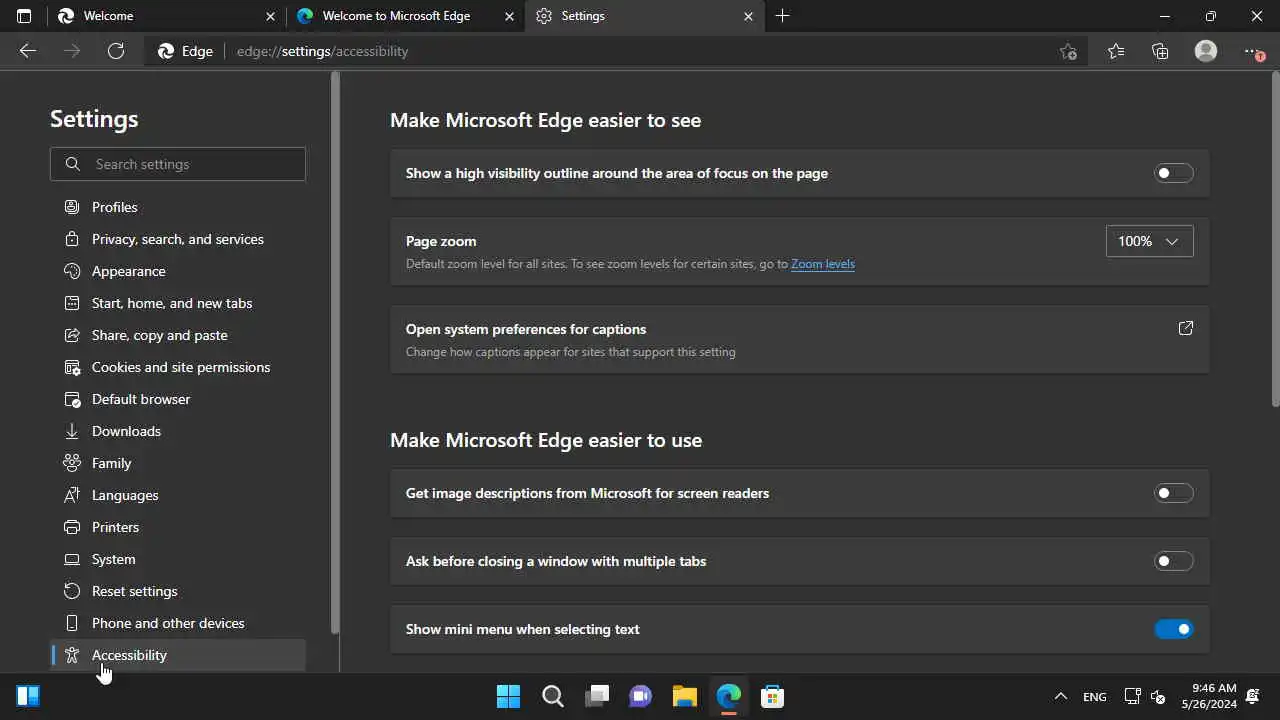1280x720 pixels.
Task: Open Microsoft Store from taskbar
Action: point(772,696)
